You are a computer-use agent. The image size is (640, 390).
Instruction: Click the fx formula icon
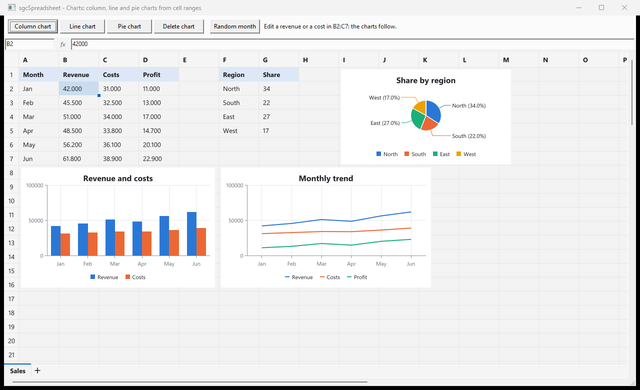tap(62, 44)
